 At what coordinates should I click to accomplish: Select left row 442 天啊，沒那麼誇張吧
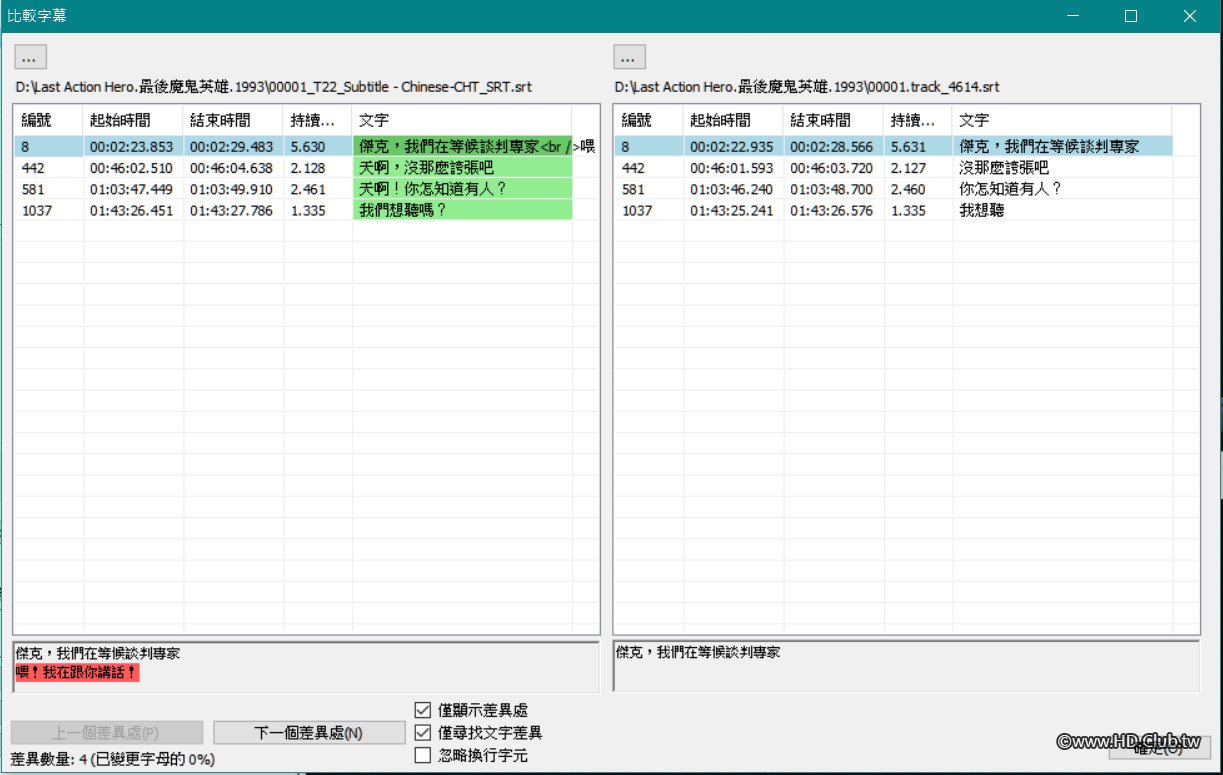tap(293, 168)
